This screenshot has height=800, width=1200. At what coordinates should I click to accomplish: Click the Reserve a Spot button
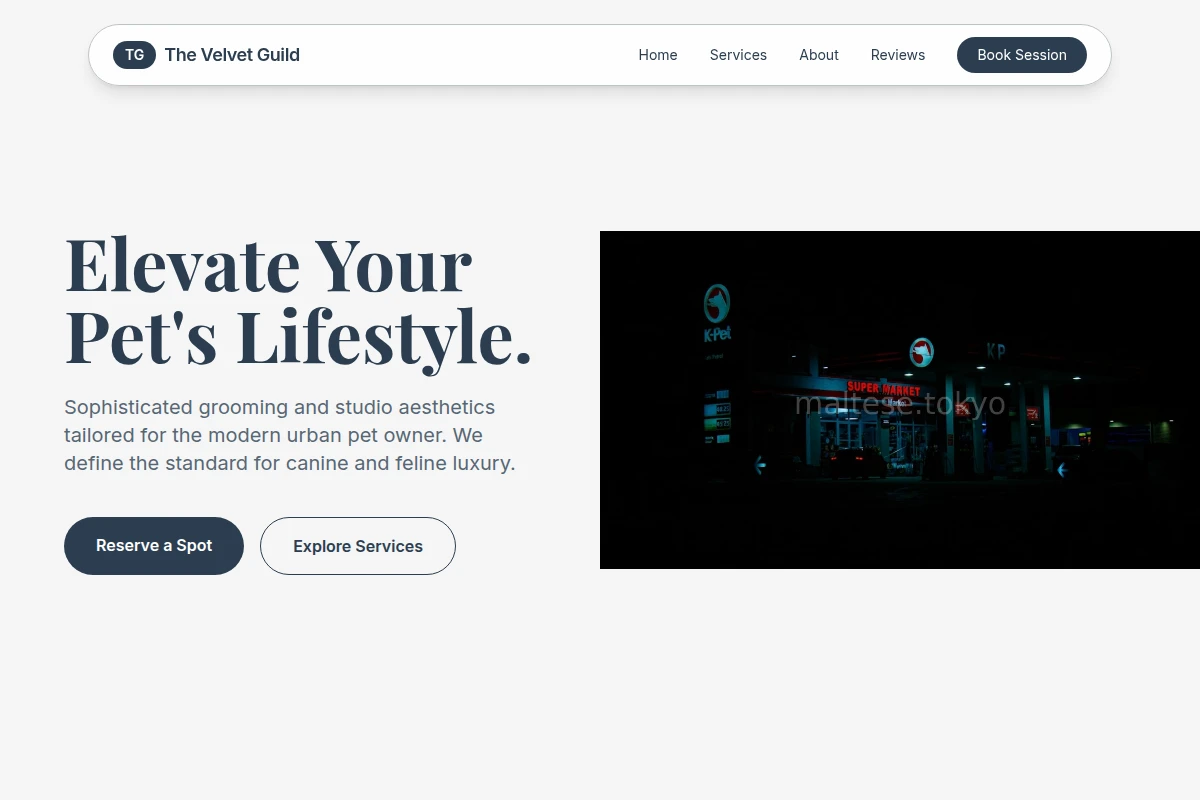[154, 546]
